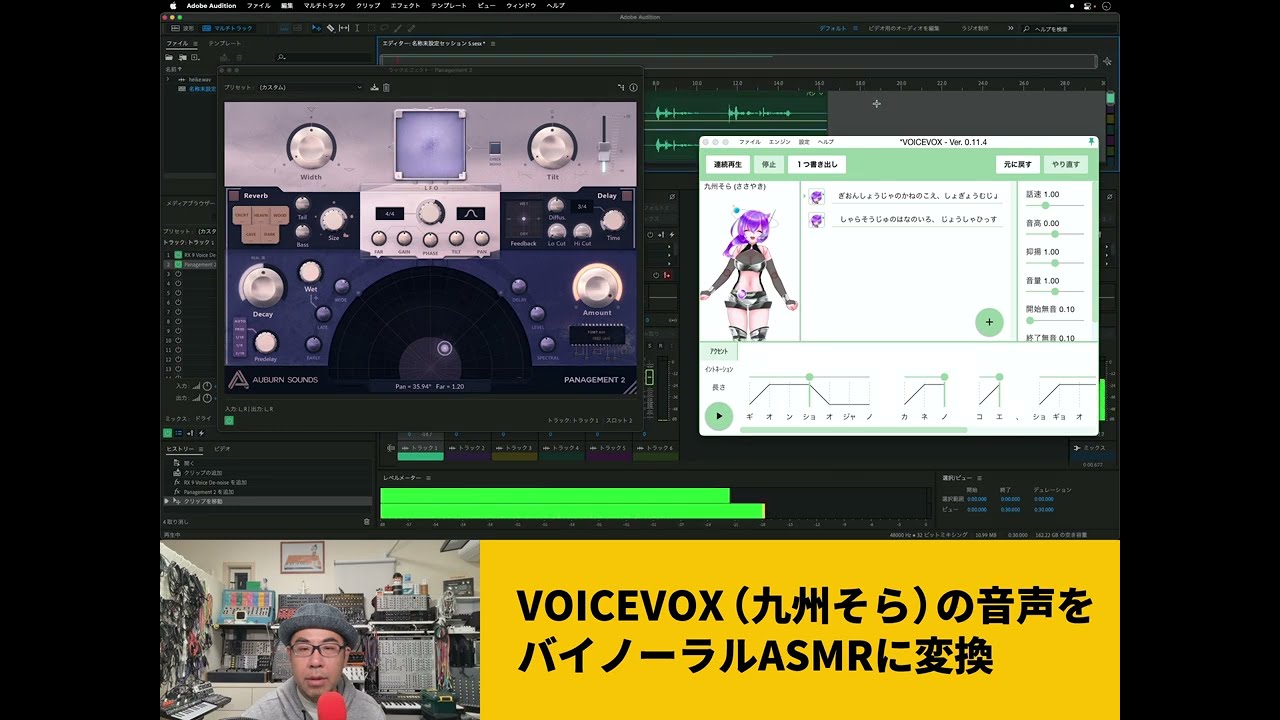The width and height of the screenshot is (1280, 720).
Task: Click 連続再生 button in VOICEVOX
Action: click(x=728, y=165)
